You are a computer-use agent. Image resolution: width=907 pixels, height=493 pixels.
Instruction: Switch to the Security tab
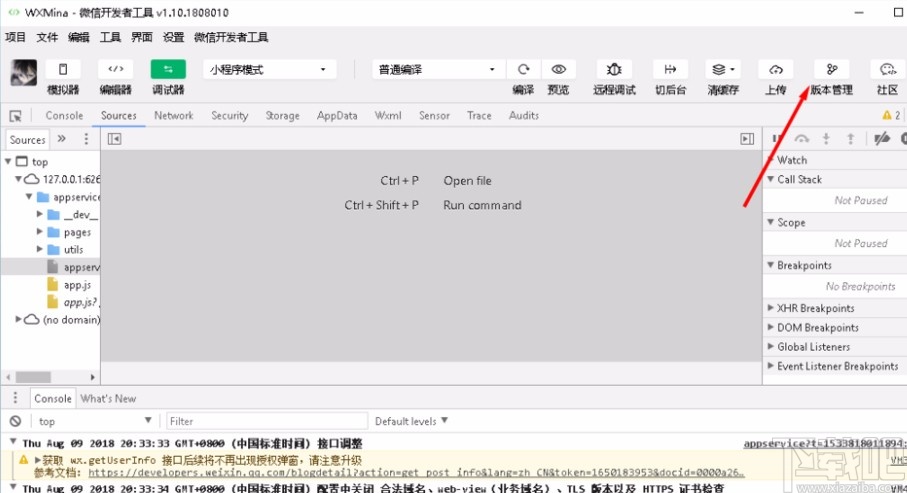230,116
